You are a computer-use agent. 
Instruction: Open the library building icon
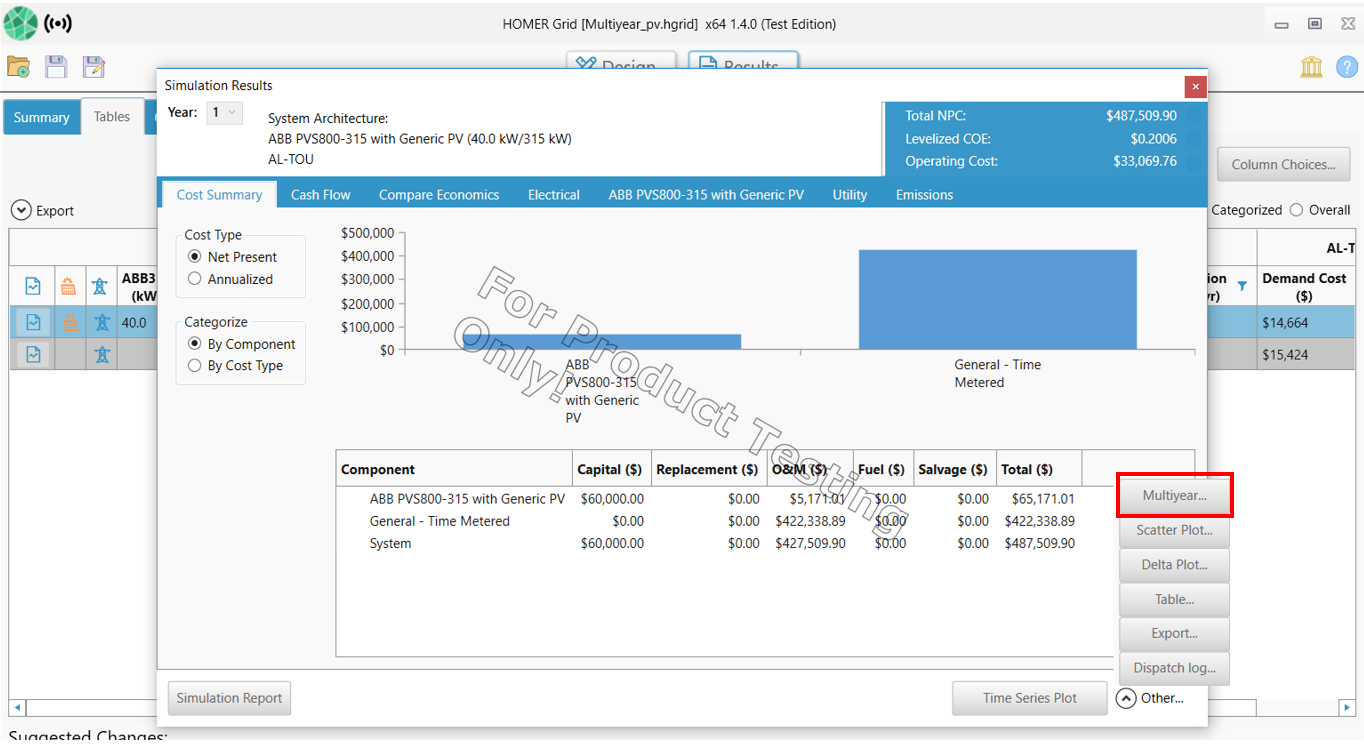click(1311, 67)
